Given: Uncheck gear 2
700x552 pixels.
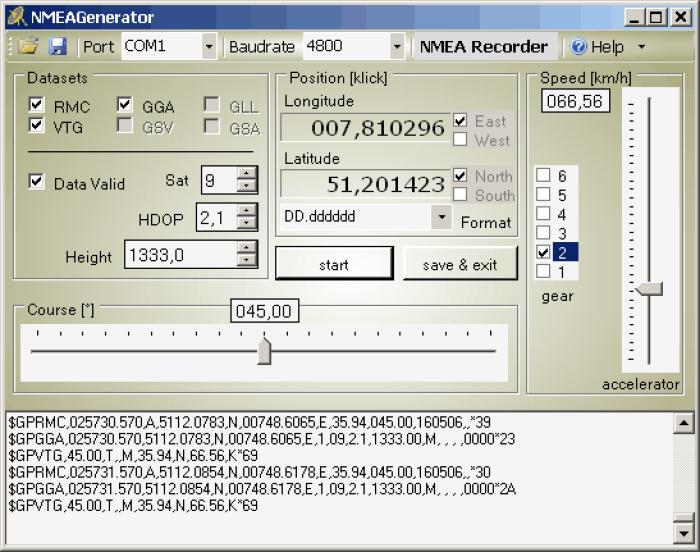Looking at the screenshot, I should pos(543,252).
